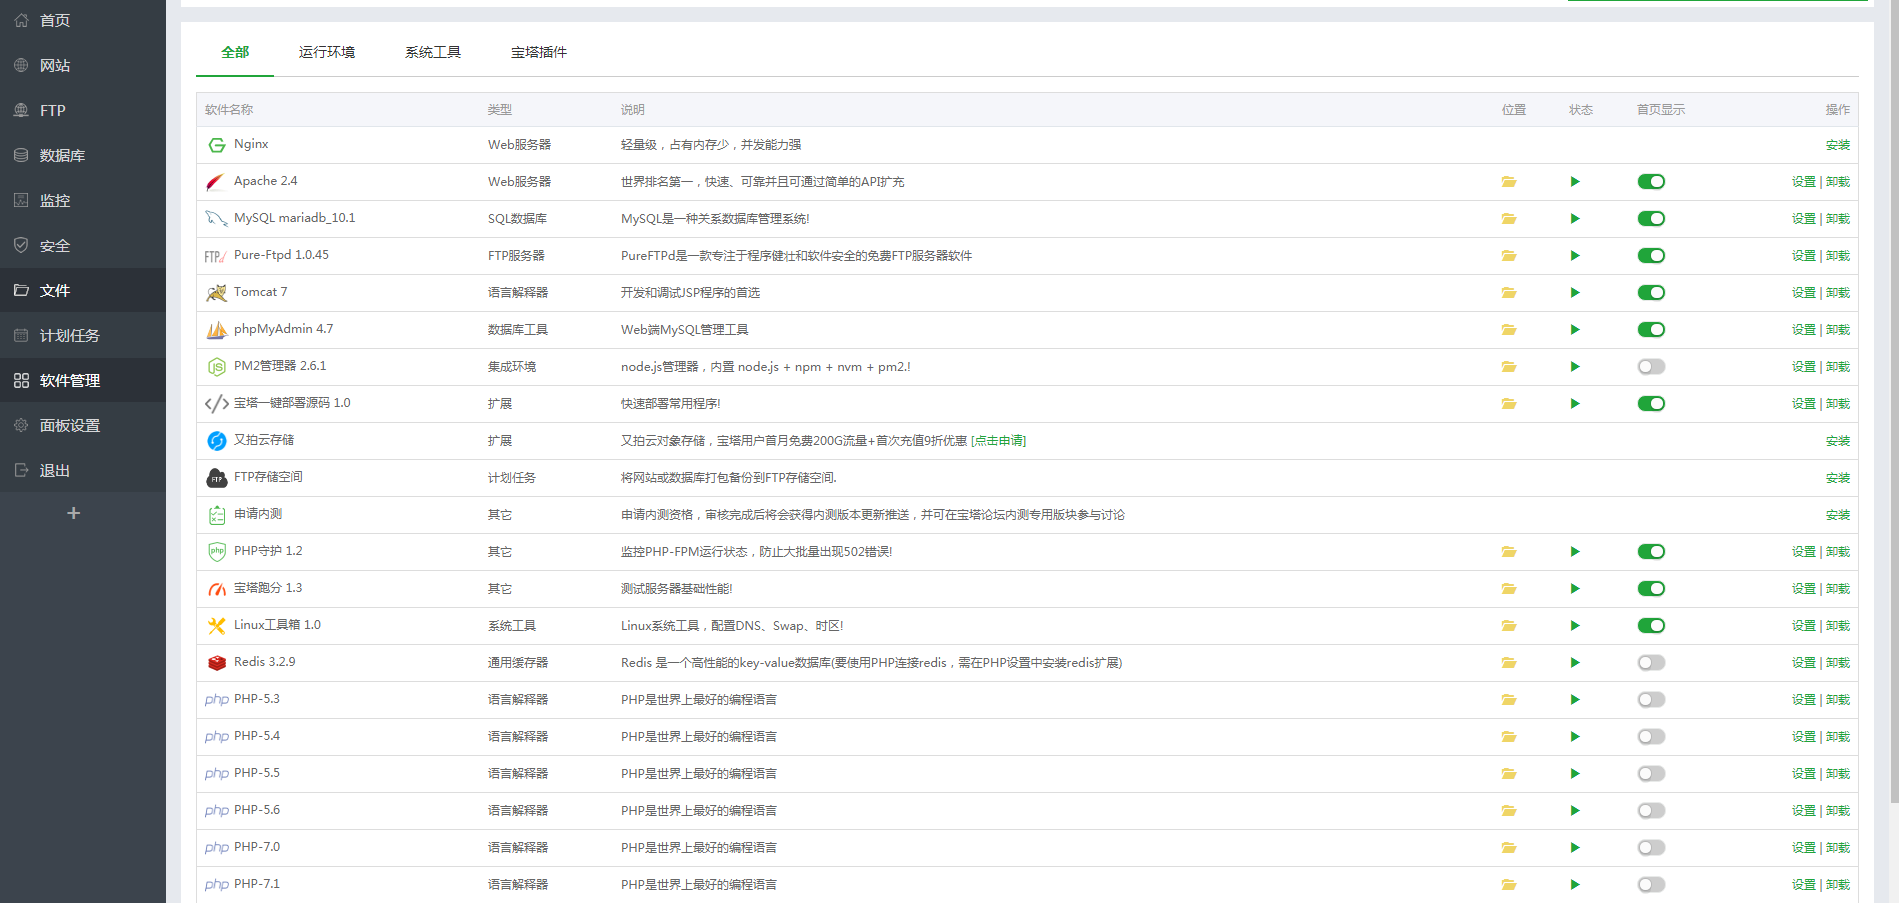Click the Nginx logo icon

[216, 145]
